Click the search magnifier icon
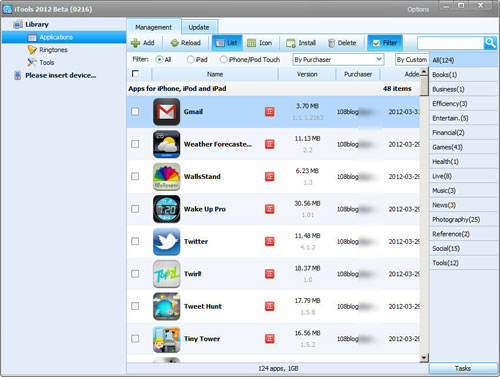The image size is (500, 377). (x=490, y=43)
